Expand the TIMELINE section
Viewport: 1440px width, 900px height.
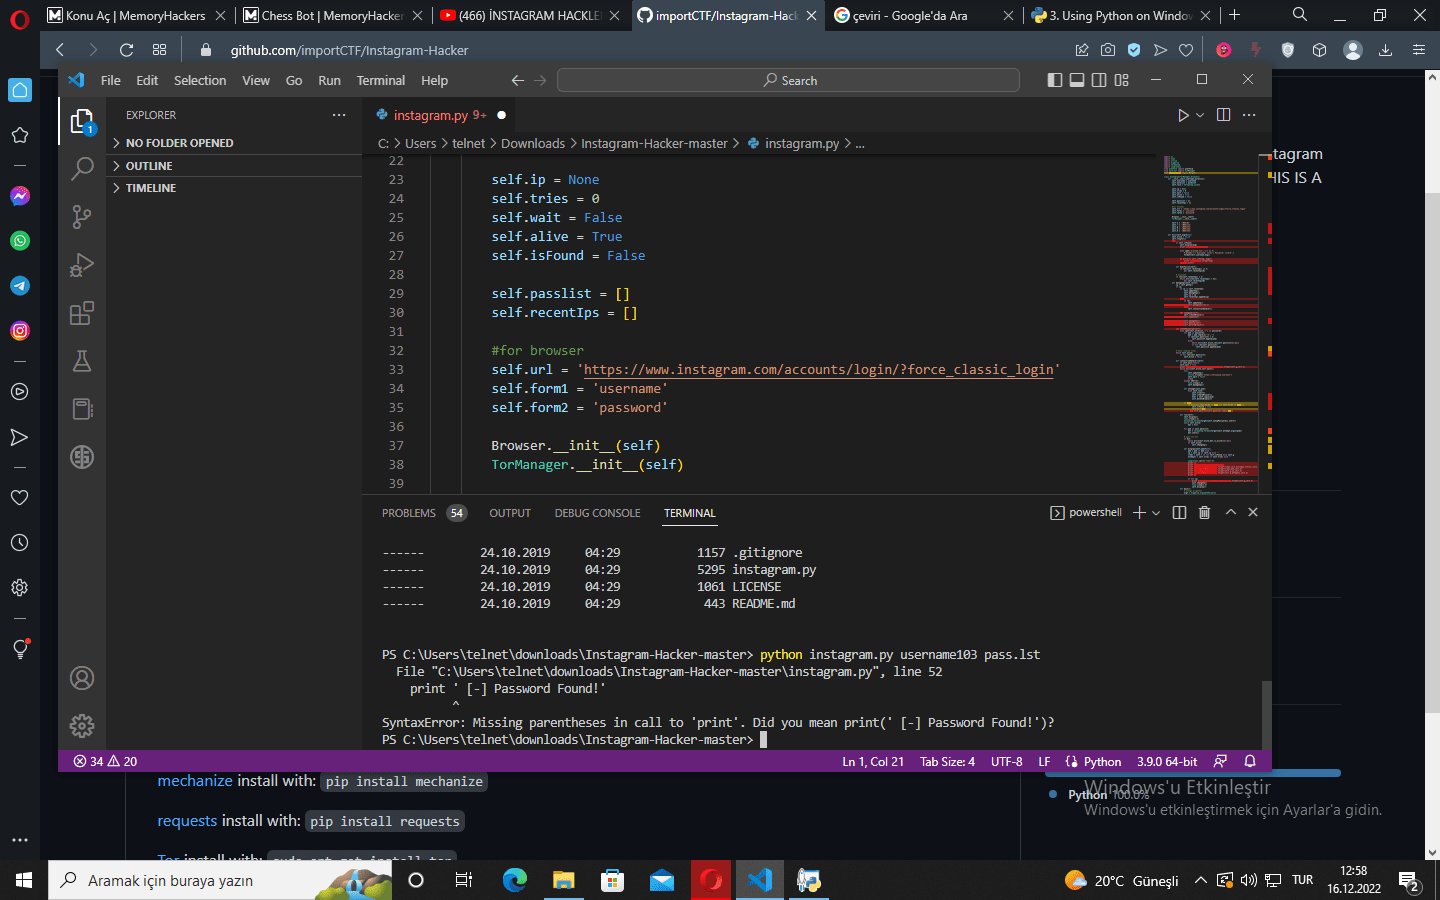236,188
